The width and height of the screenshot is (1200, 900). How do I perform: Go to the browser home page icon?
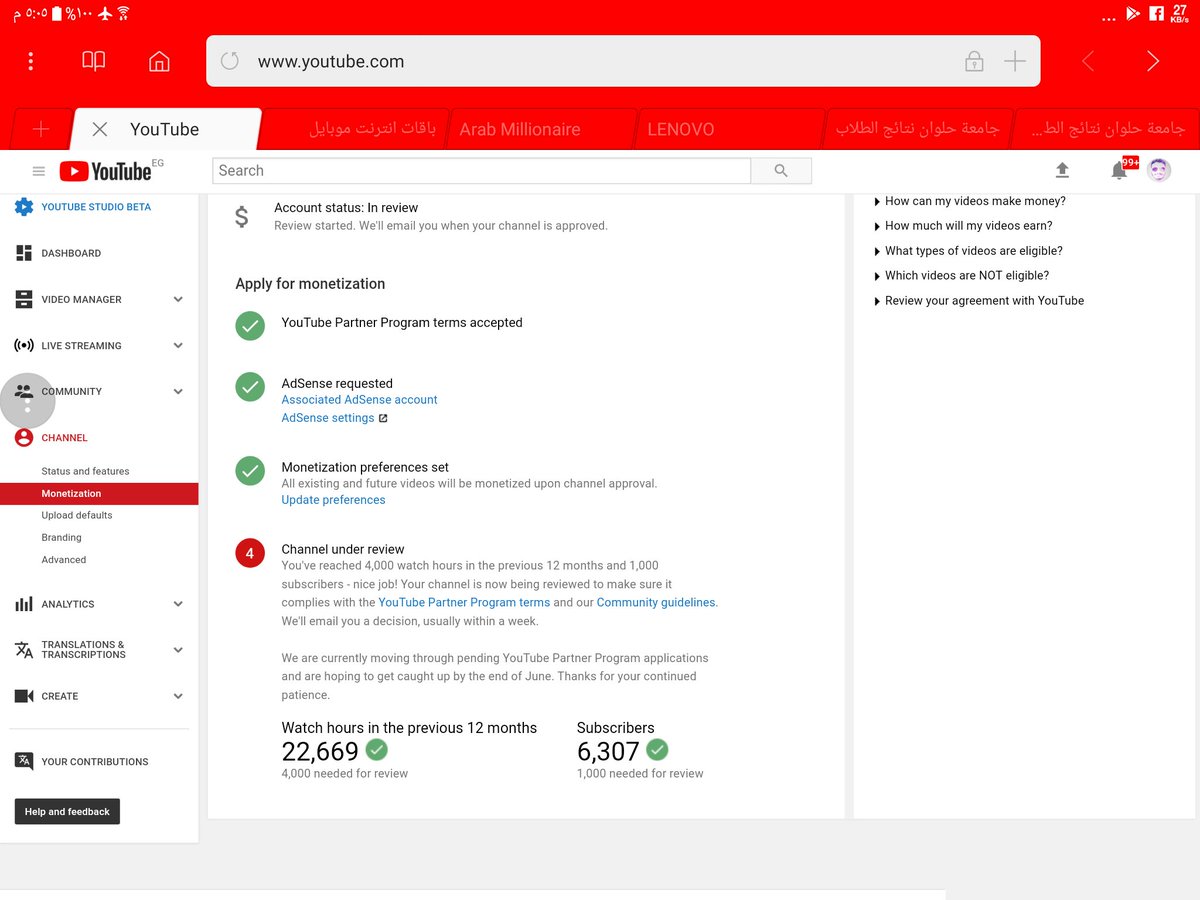coord(159,62)
